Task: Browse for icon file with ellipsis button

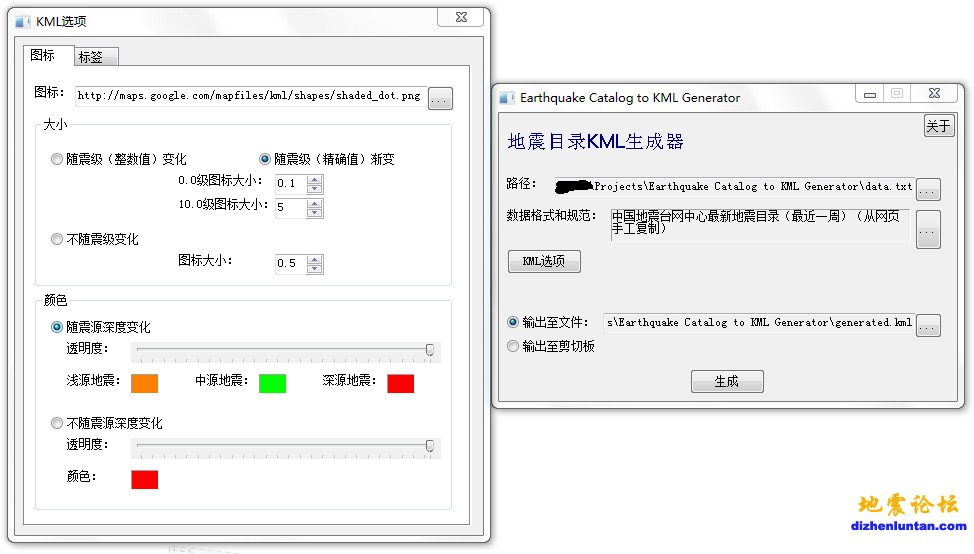Action: (x=440, y=98)
